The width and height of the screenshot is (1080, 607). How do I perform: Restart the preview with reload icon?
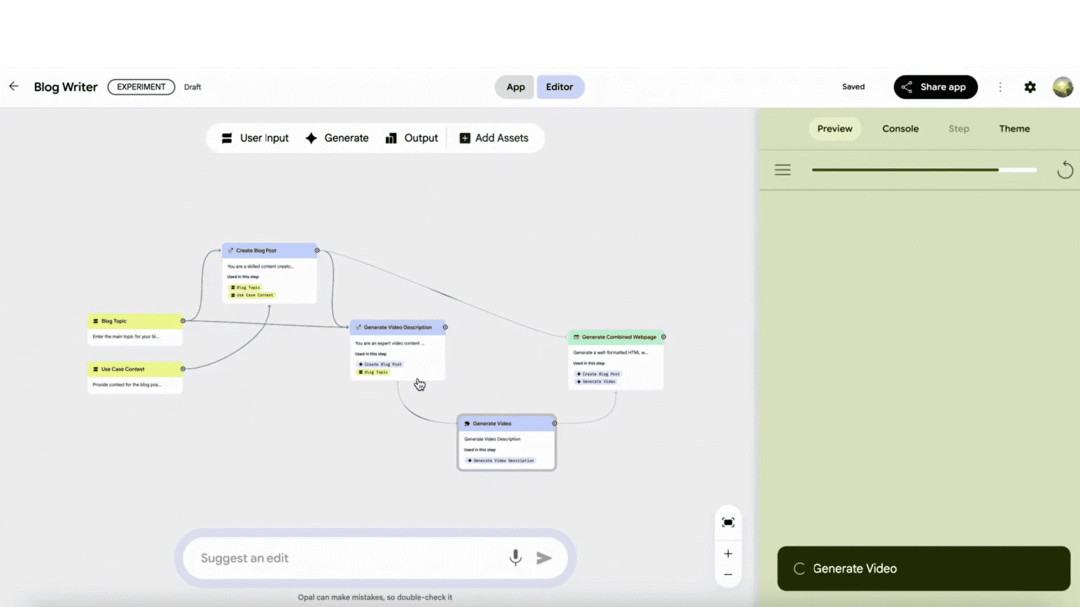pos(1065,169)
